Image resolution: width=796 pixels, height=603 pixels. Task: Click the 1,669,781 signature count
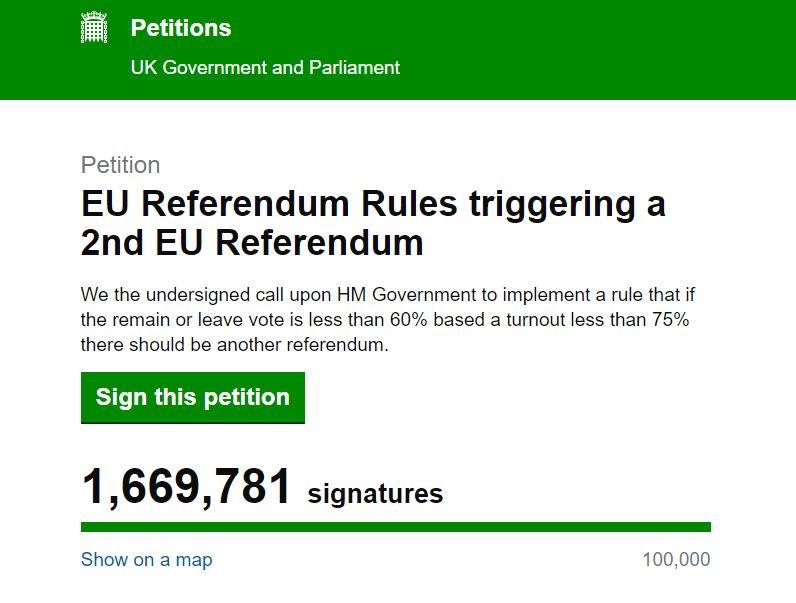point(186,487)
